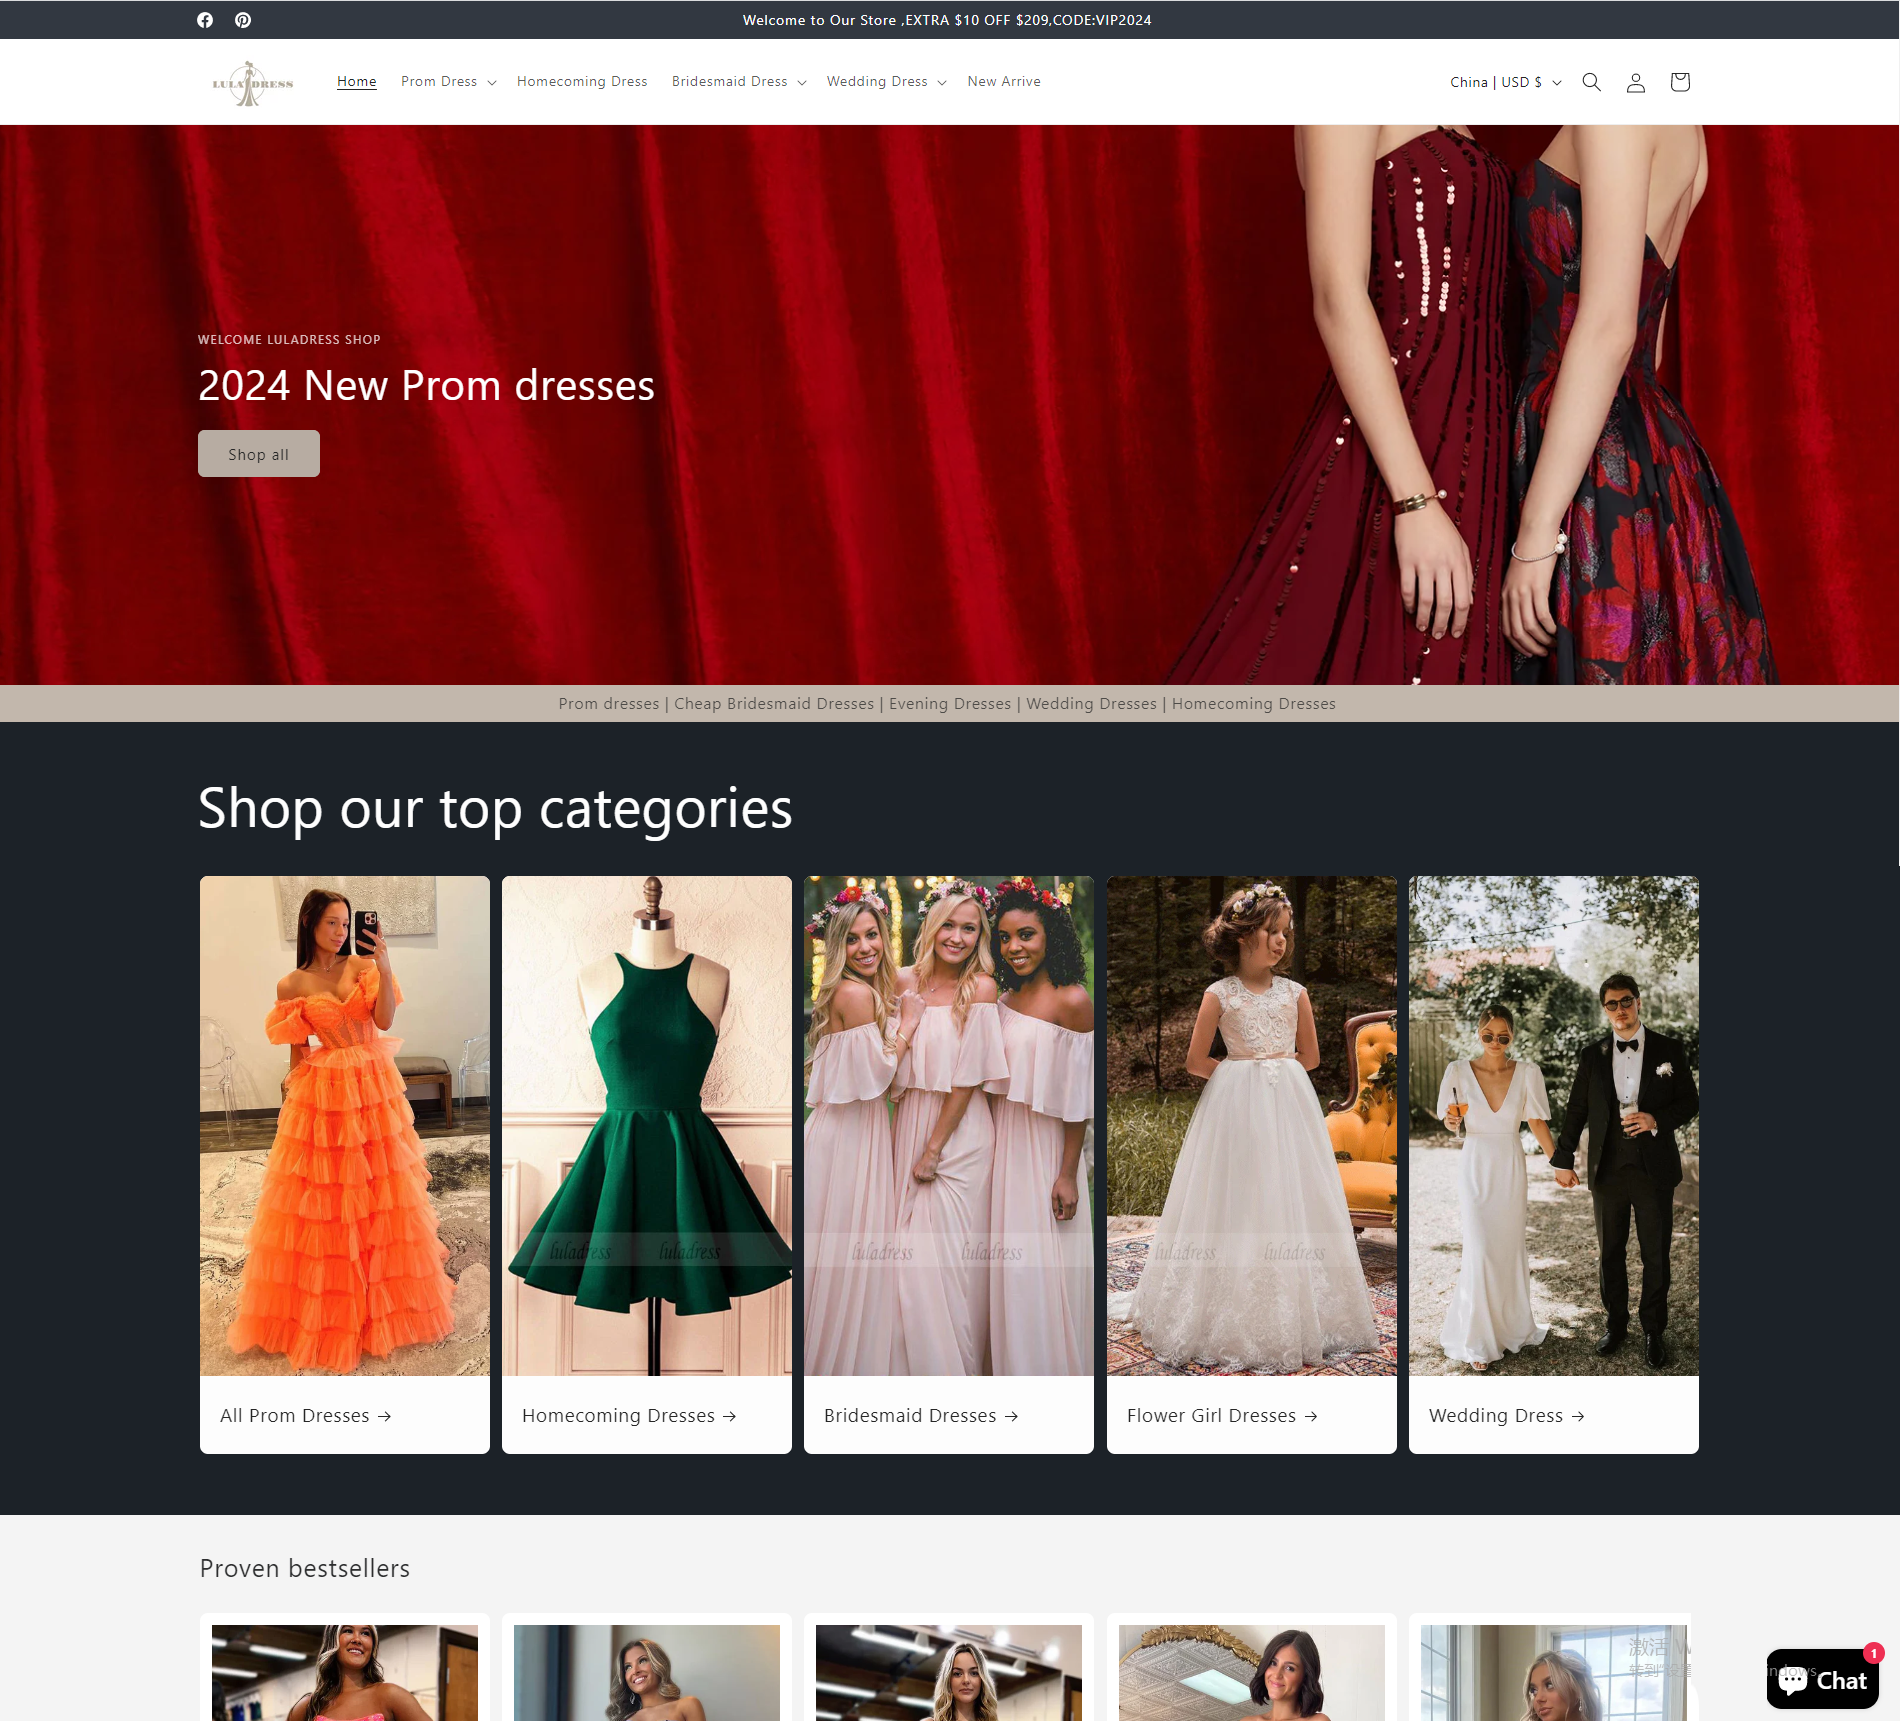Screen dimensions: 1900x1721
Task: Open the Facebook social icon
Action: click(x=205, y=20)
